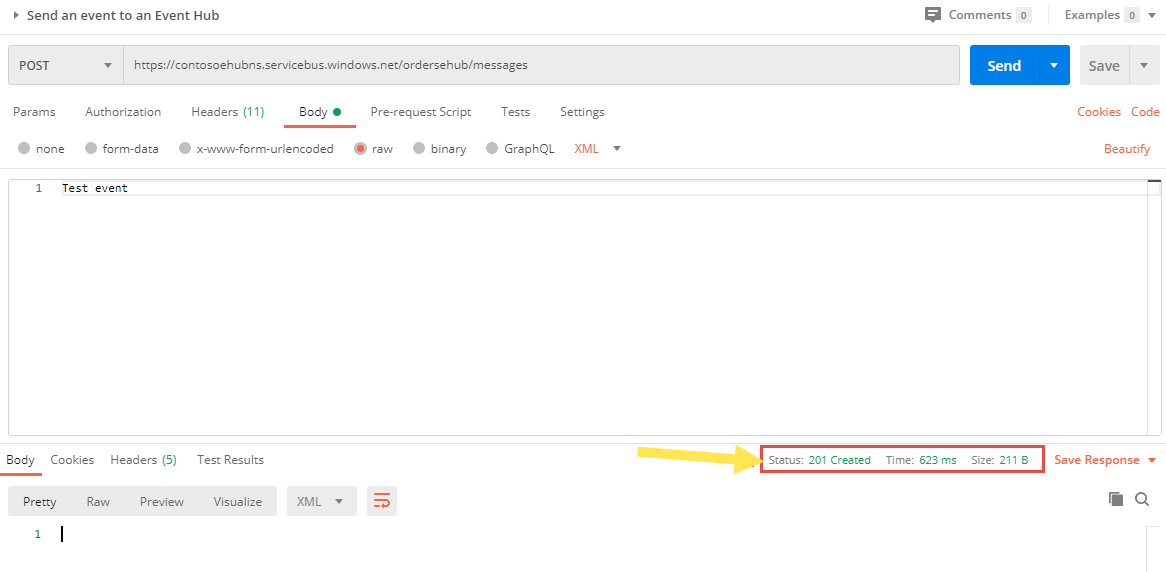Expand the Send button arrow options

click(1054, 65)
